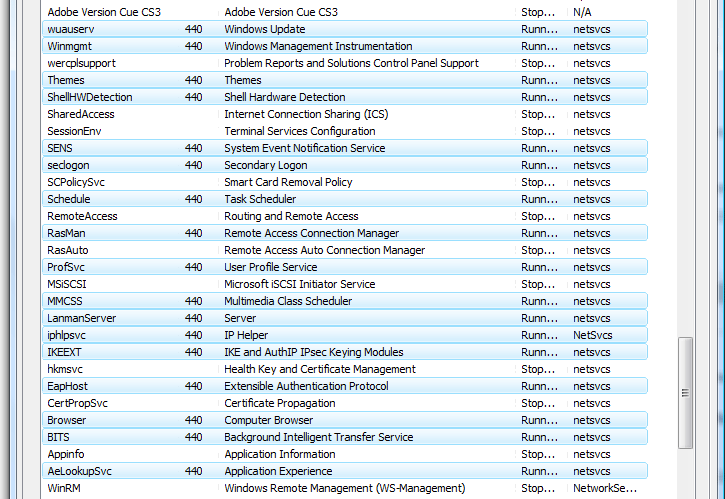Select the MMCSS service row

[x=344, y=301]
